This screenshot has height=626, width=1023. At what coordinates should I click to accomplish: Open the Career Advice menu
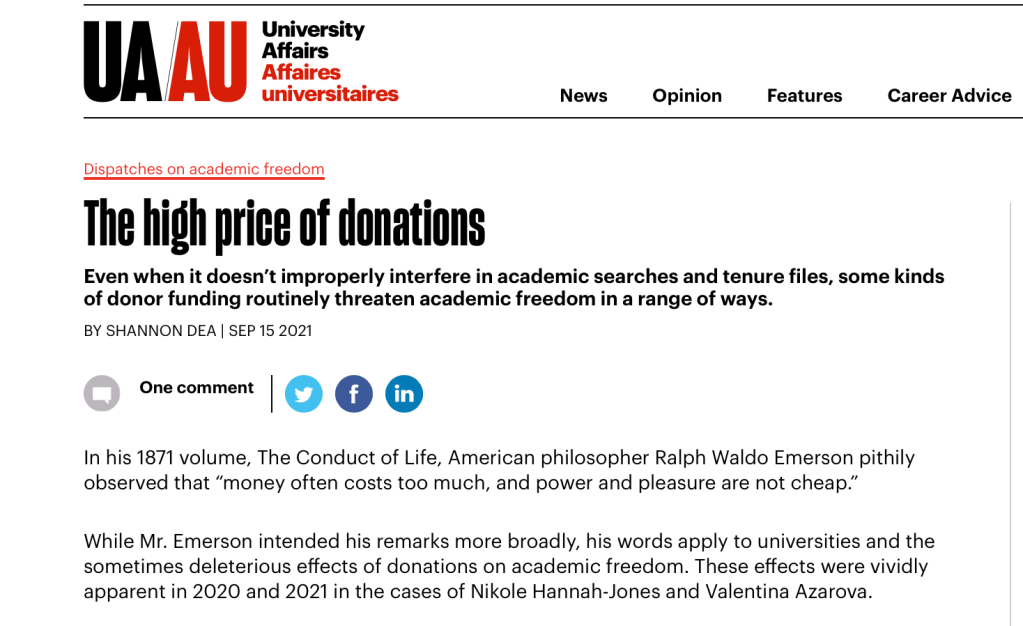click(949, 96)
